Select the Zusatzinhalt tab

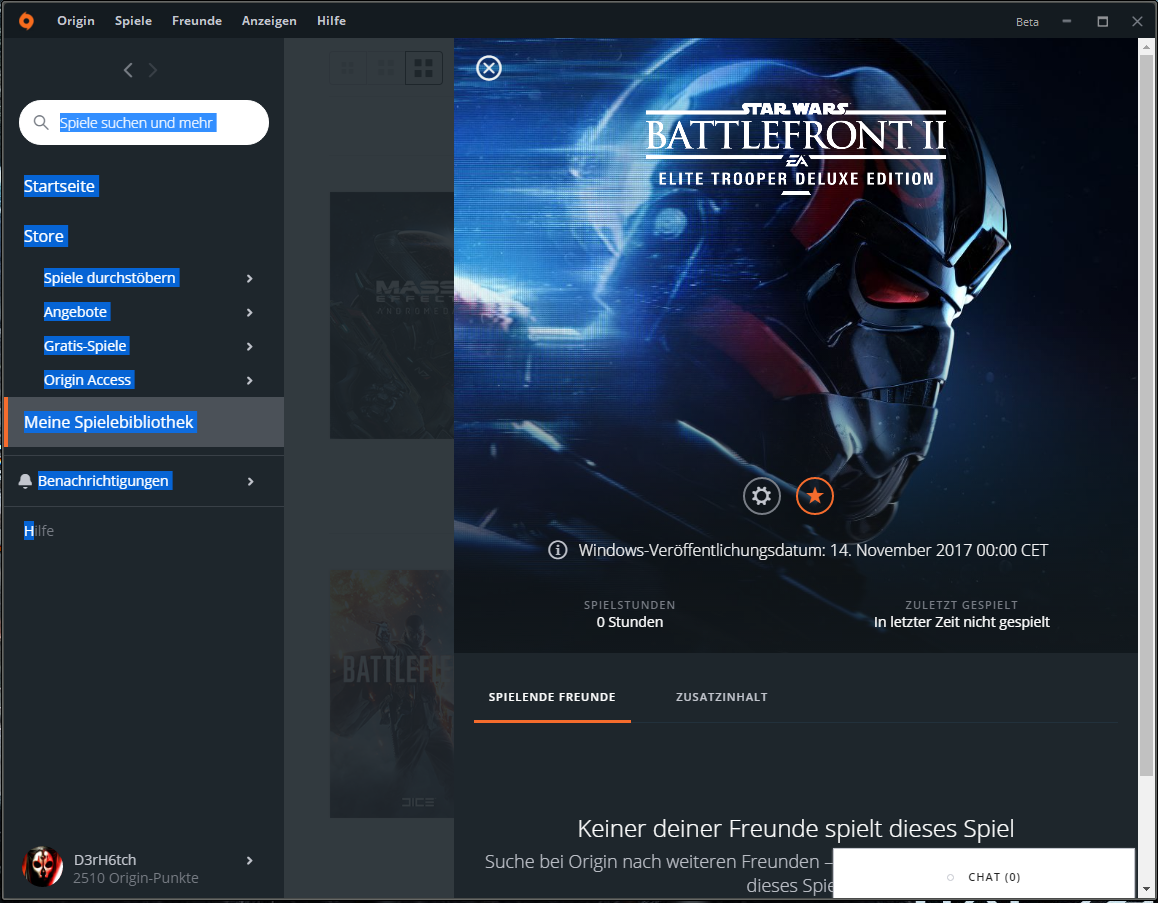click(722, 697)
